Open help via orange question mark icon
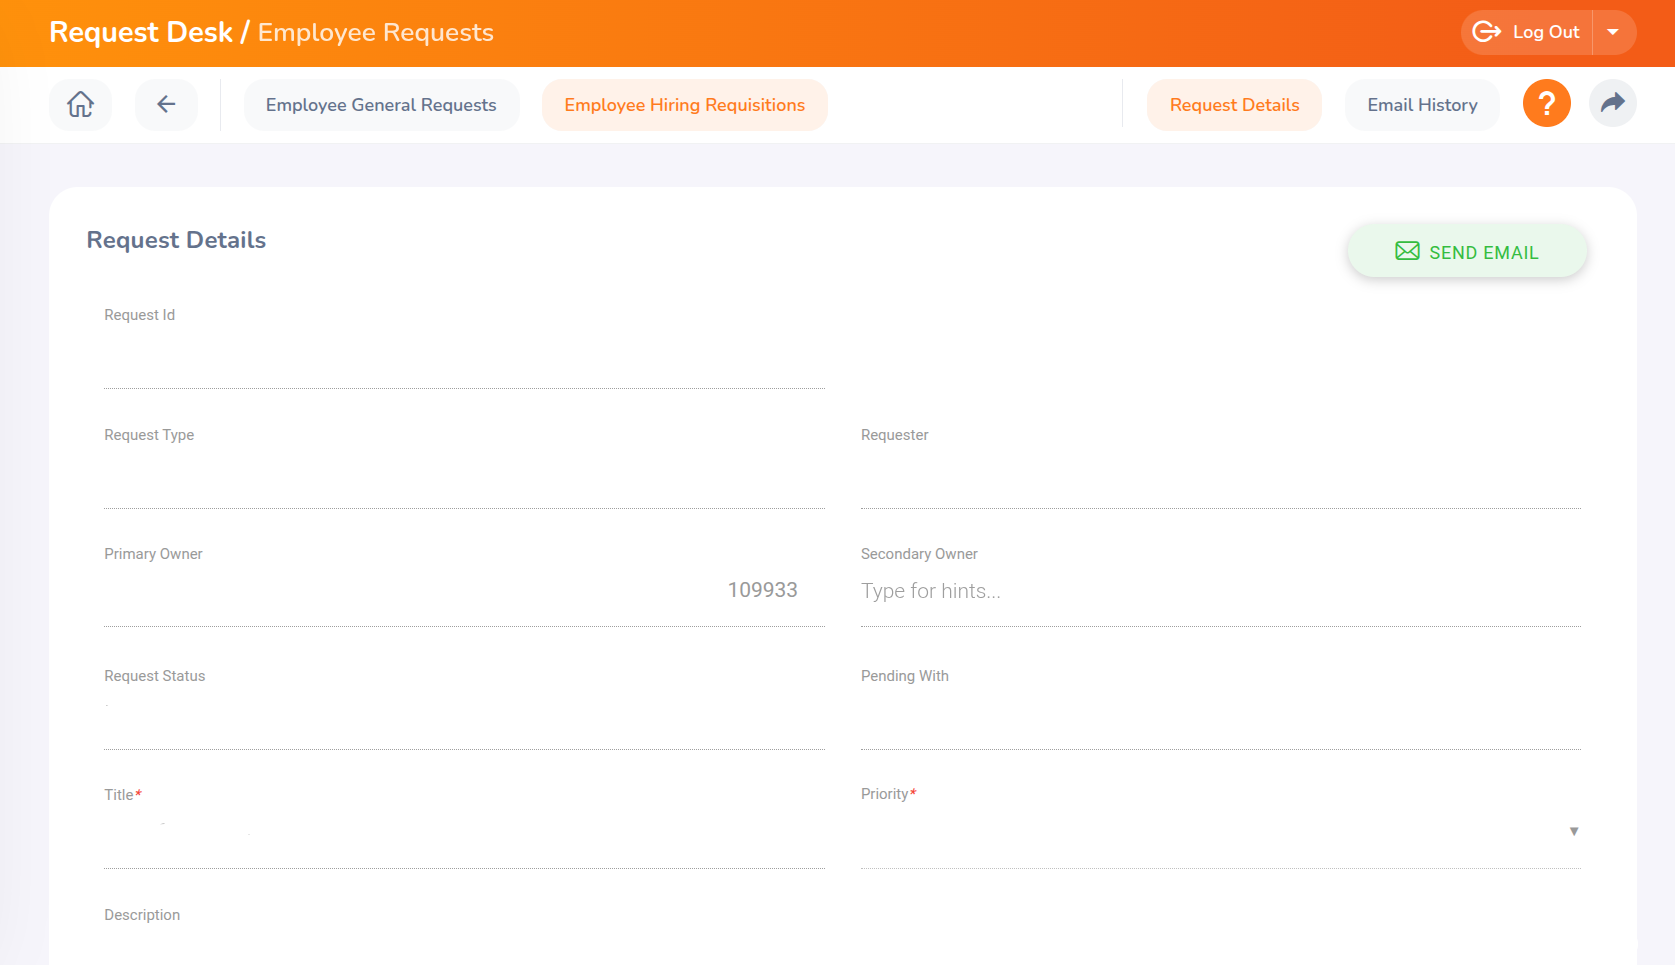This screenshot has height=965, width=1675. click(1546, 103)
